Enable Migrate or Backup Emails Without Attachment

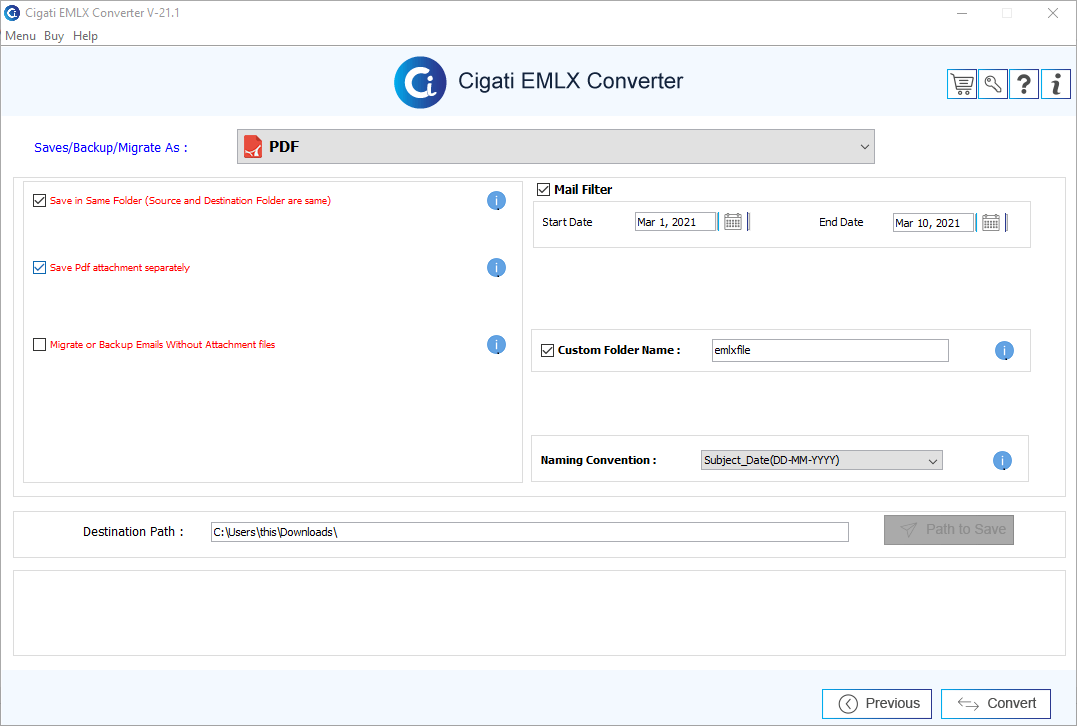click(39, 345)
